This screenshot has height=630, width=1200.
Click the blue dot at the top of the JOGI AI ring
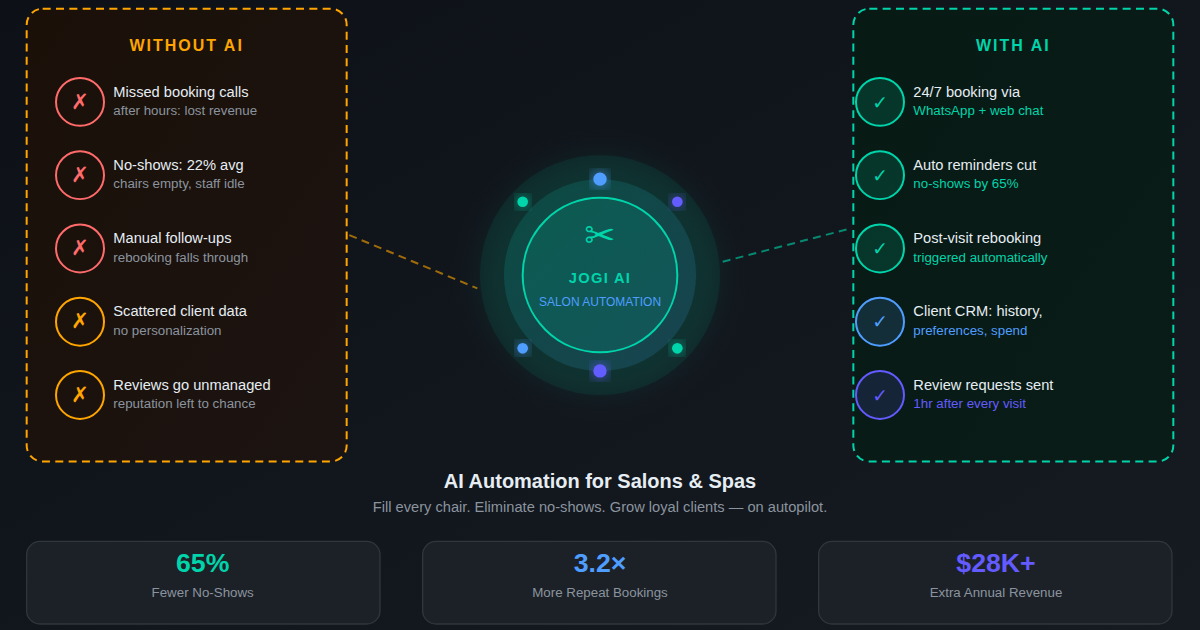[600, 179]
